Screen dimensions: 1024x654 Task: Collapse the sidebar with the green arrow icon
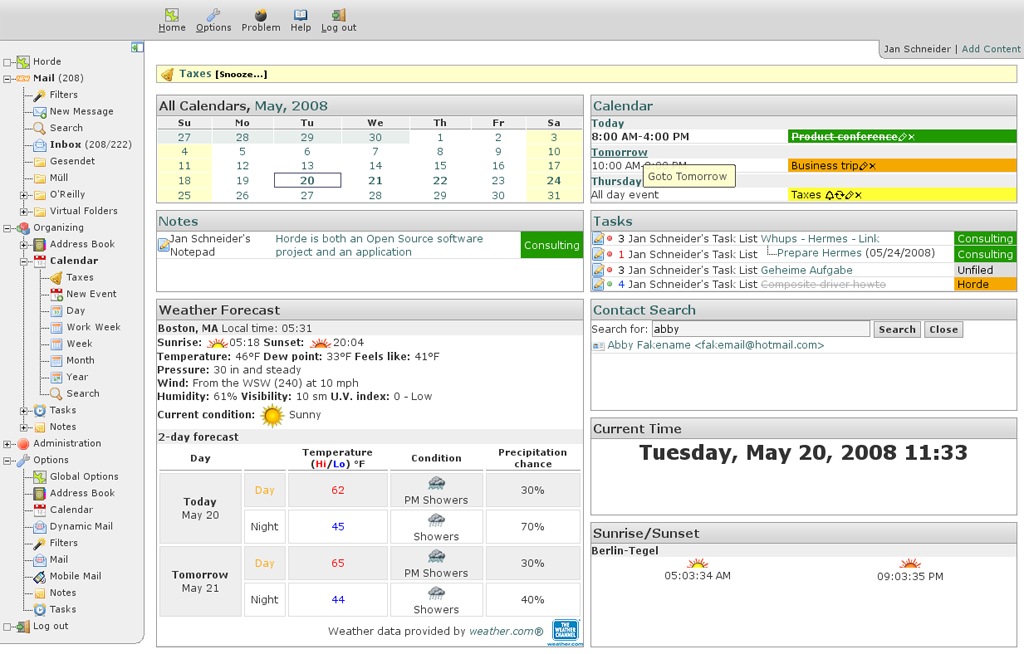[x=137, y=47]
